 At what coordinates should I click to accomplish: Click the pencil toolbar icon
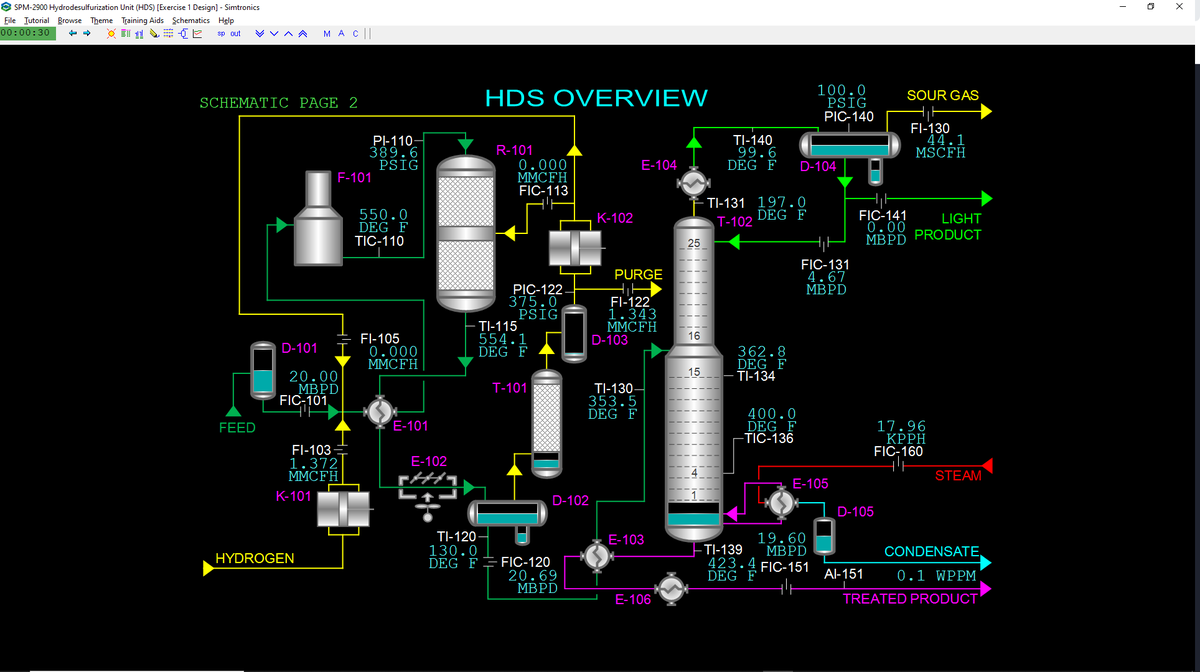pyautogui.click(x=155, y=33)
